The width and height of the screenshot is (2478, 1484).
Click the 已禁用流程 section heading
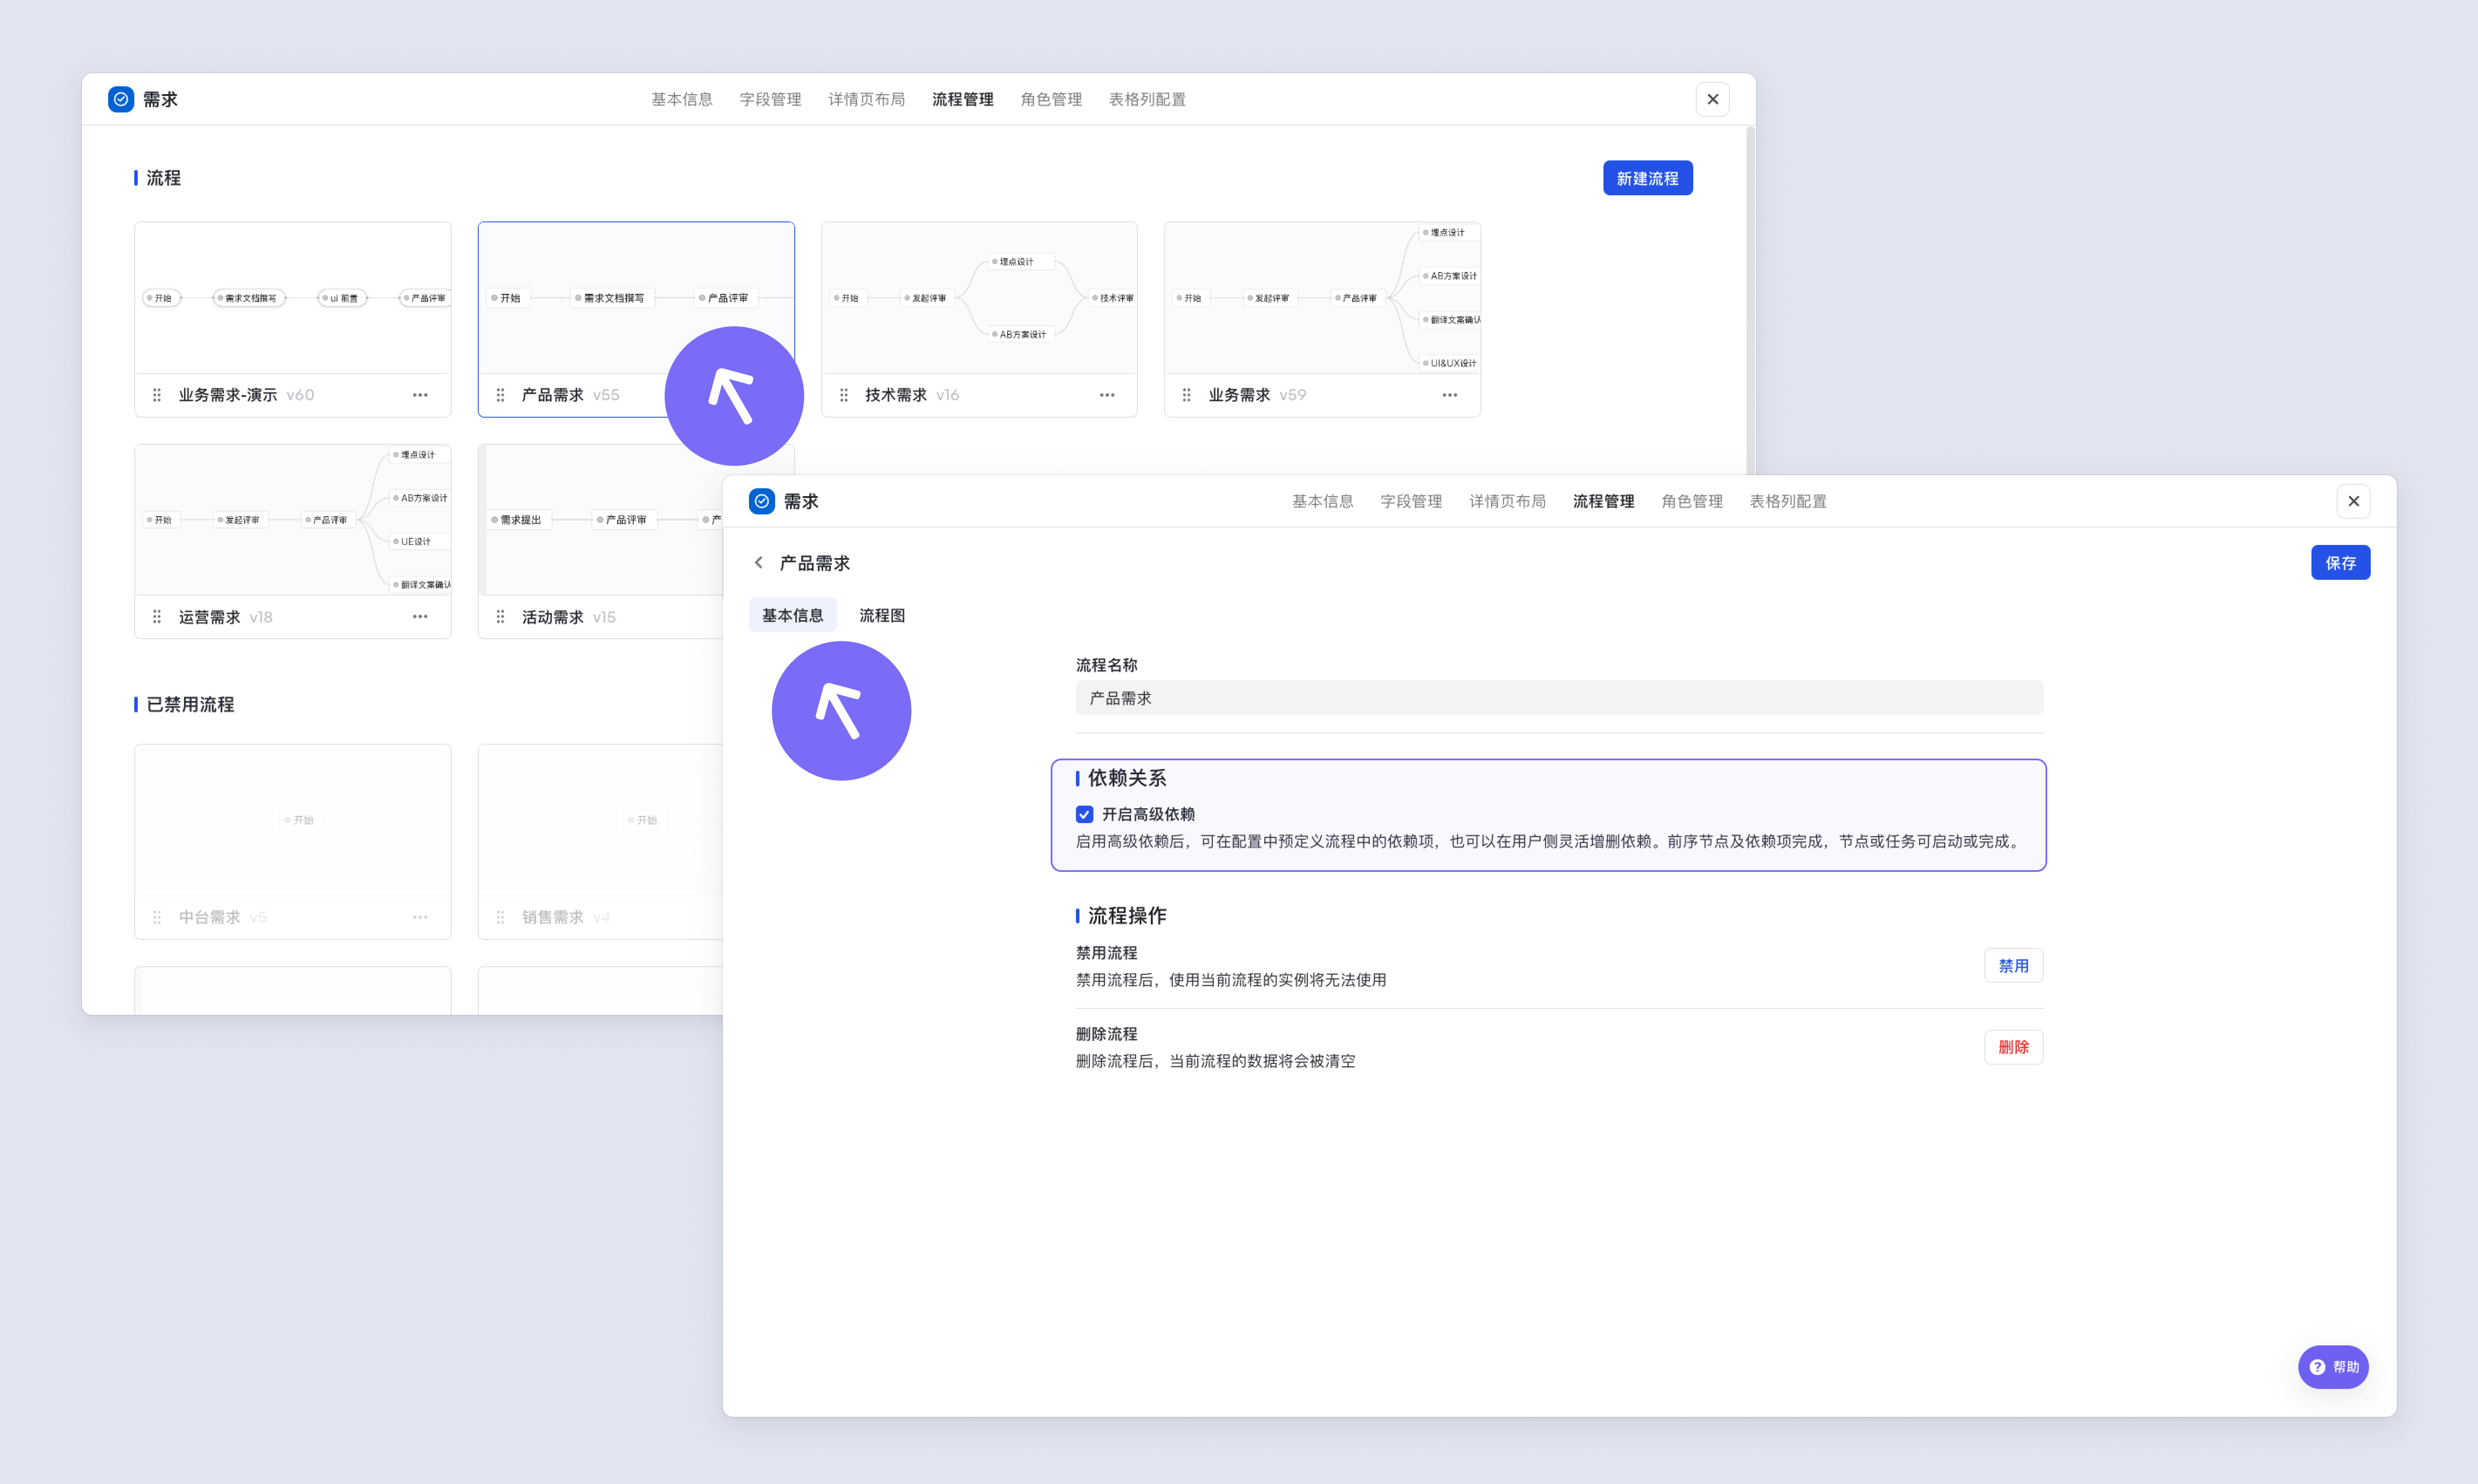tap(190, 704)
